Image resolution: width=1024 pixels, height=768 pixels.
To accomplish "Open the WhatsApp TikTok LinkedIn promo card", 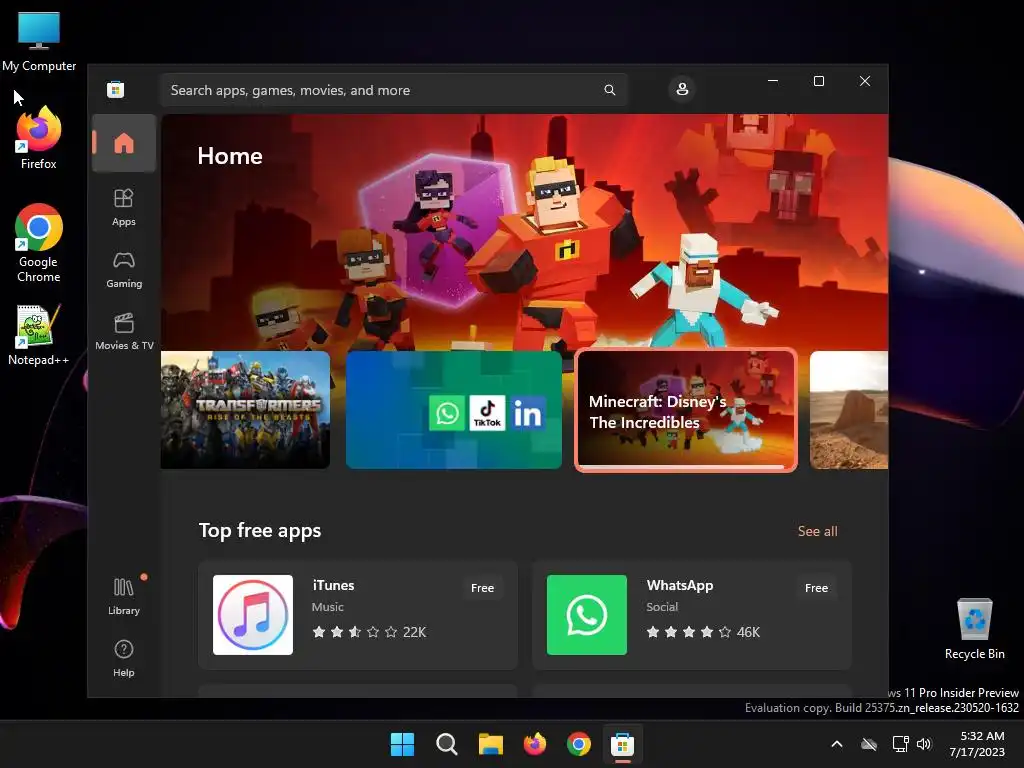I will 453,409.
